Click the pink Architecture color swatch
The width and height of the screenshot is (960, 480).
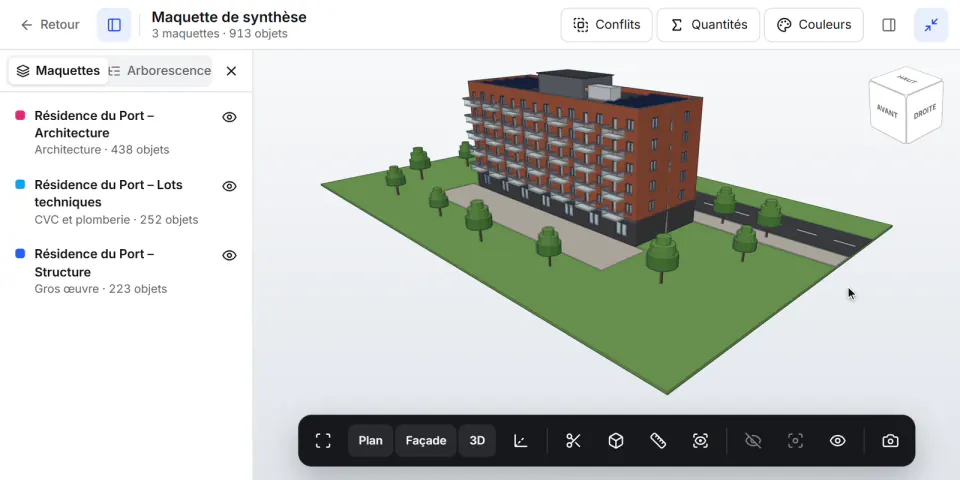20,115
